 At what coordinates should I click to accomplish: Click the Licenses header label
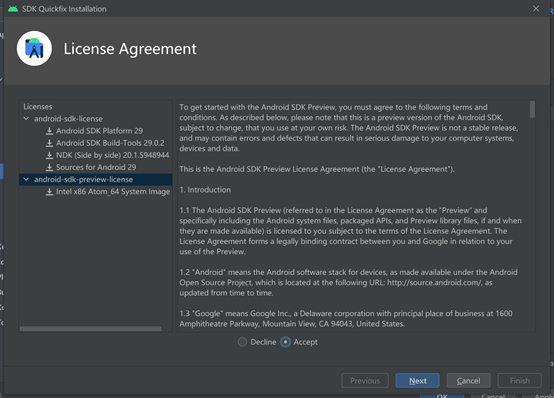point(38,107)
